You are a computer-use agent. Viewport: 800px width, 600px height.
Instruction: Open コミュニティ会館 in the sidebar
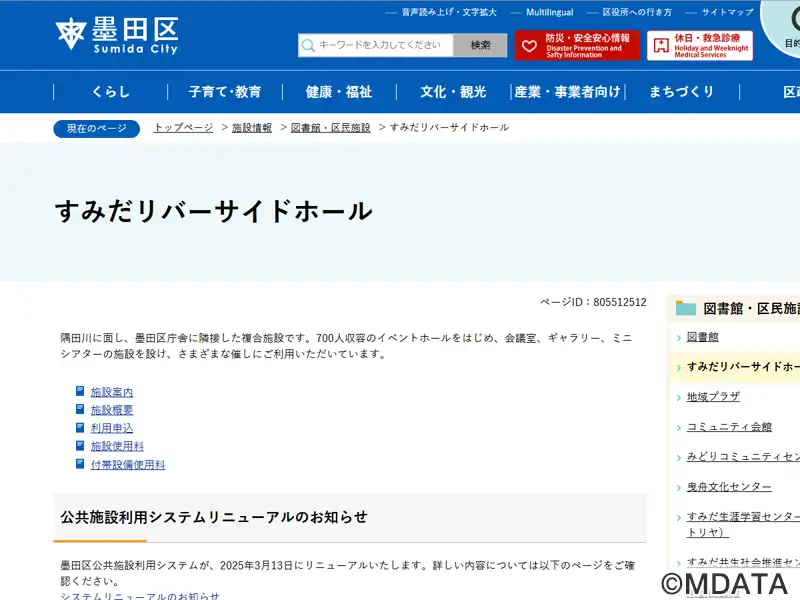(729, 427)
